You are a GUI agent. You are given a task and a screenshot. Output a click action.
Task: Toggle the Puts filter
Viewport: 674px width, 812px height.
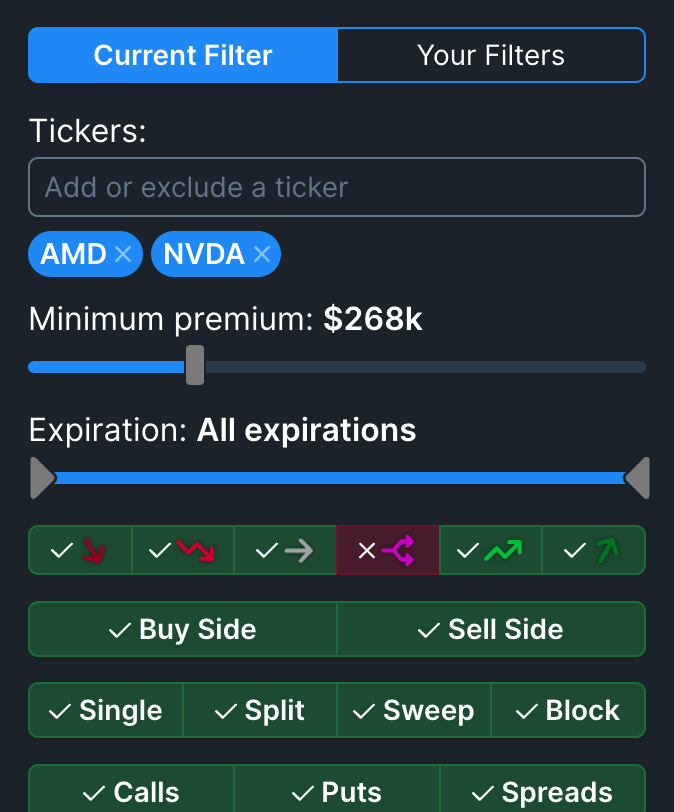coord(336,791)
